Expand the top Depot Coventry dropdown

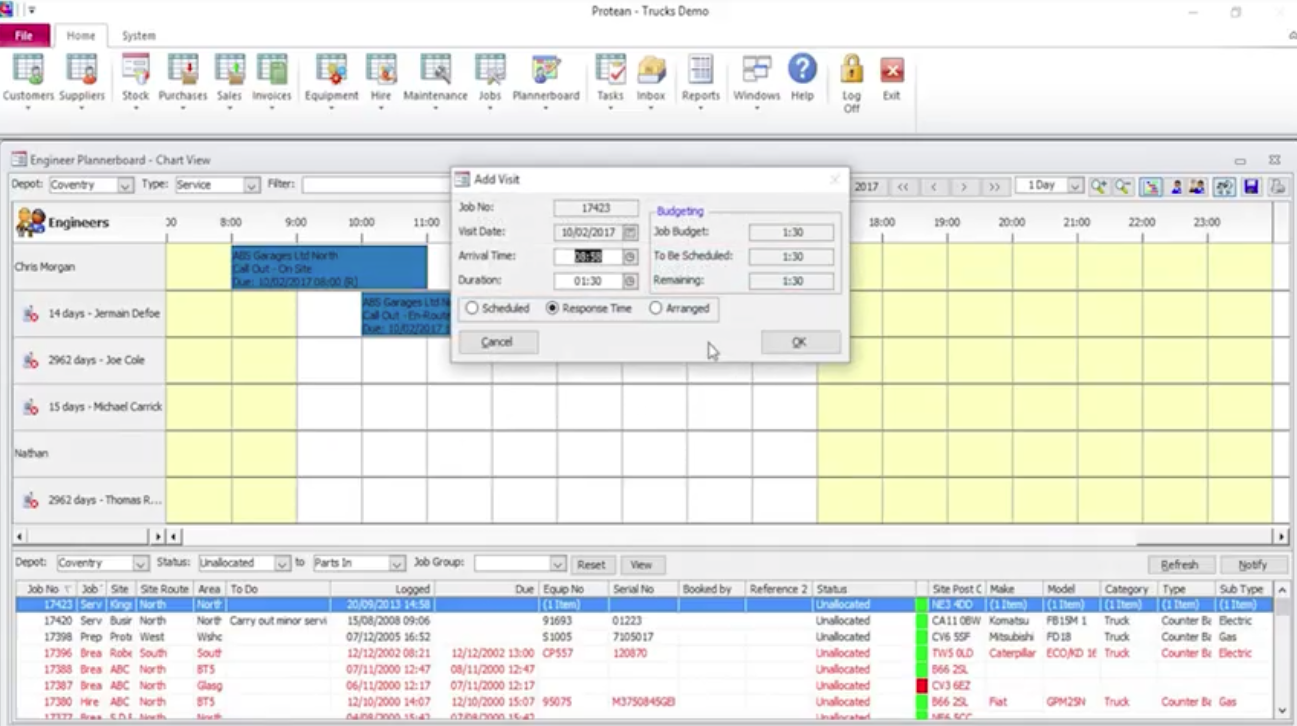[125, 186]
